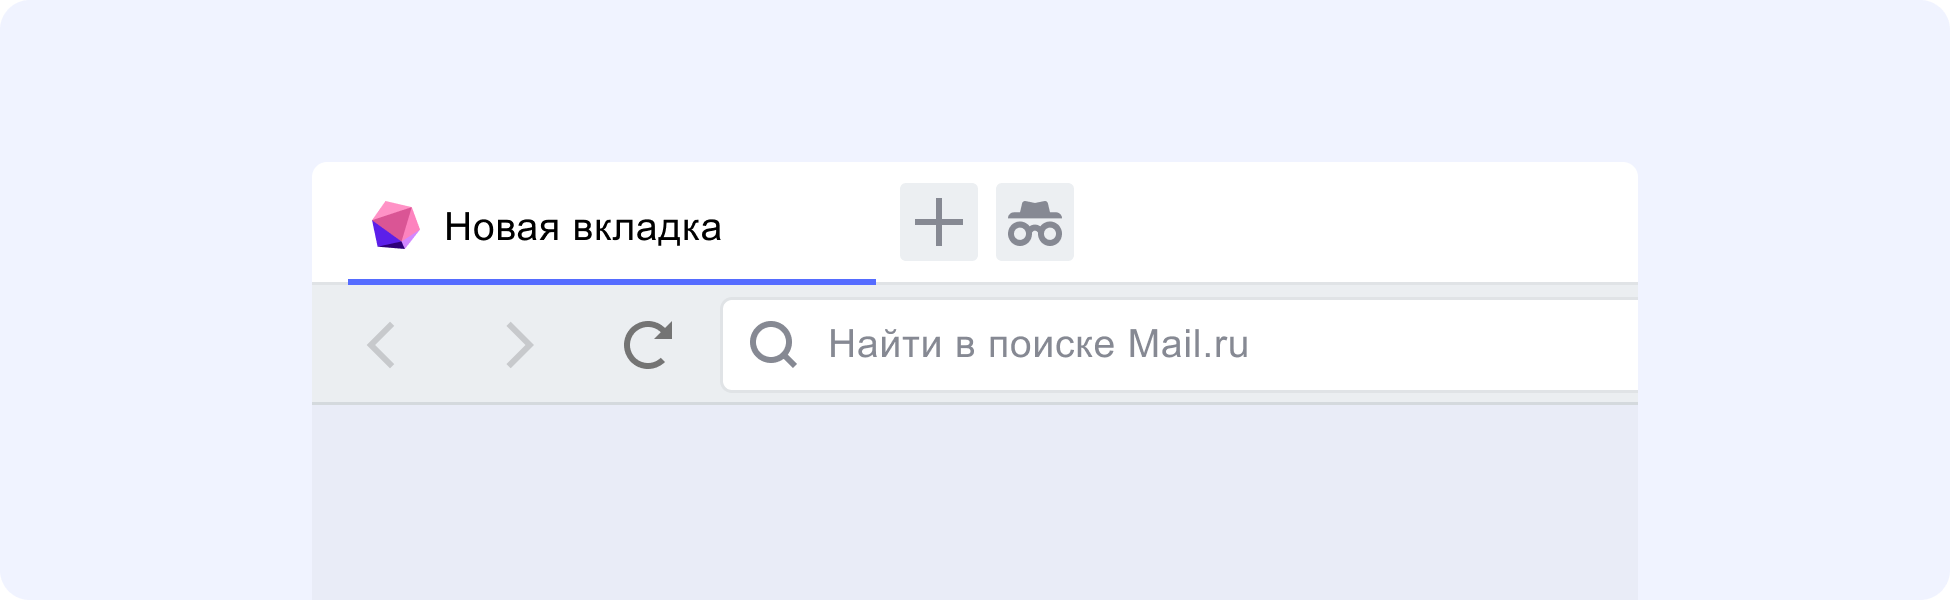Click the blue underline of the active tab

point(612,282)
